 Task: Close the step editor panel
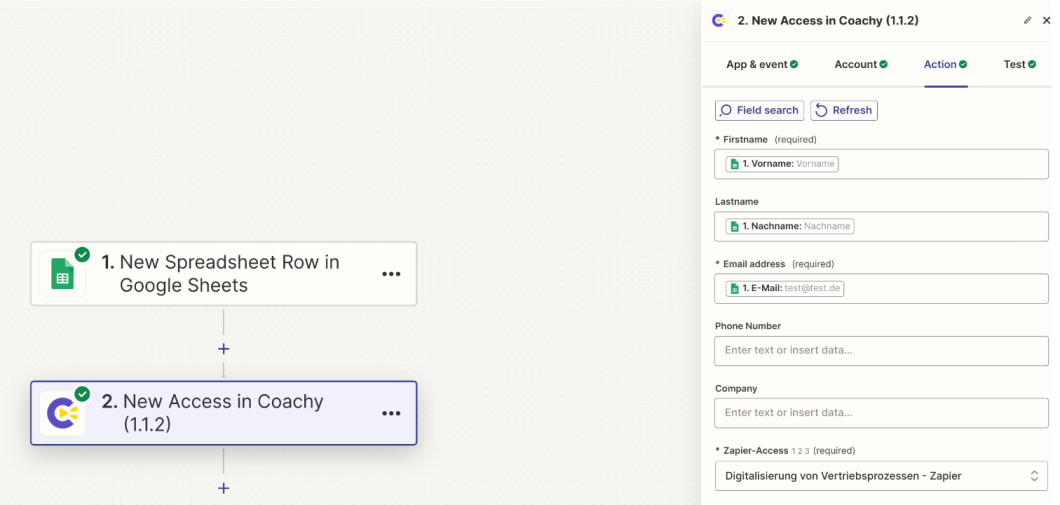[1046, 20]
